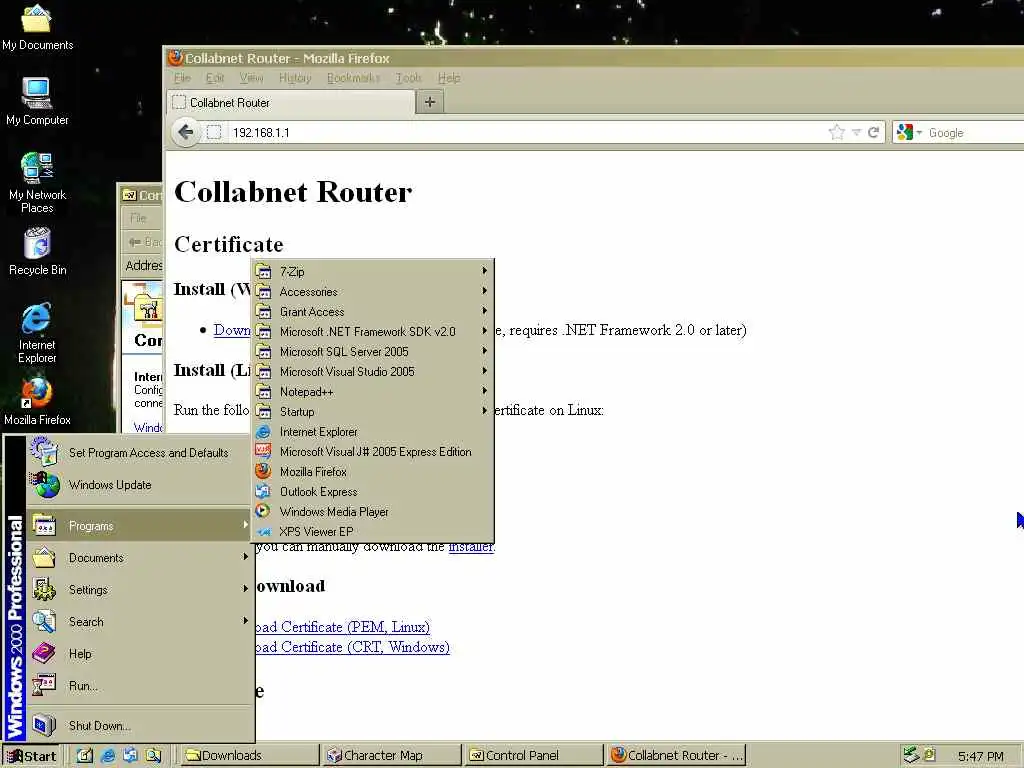Viewport: 1024px width, 768px height.
Task: Click the reload button in the address bar
Action: click(x=873, y=133)
